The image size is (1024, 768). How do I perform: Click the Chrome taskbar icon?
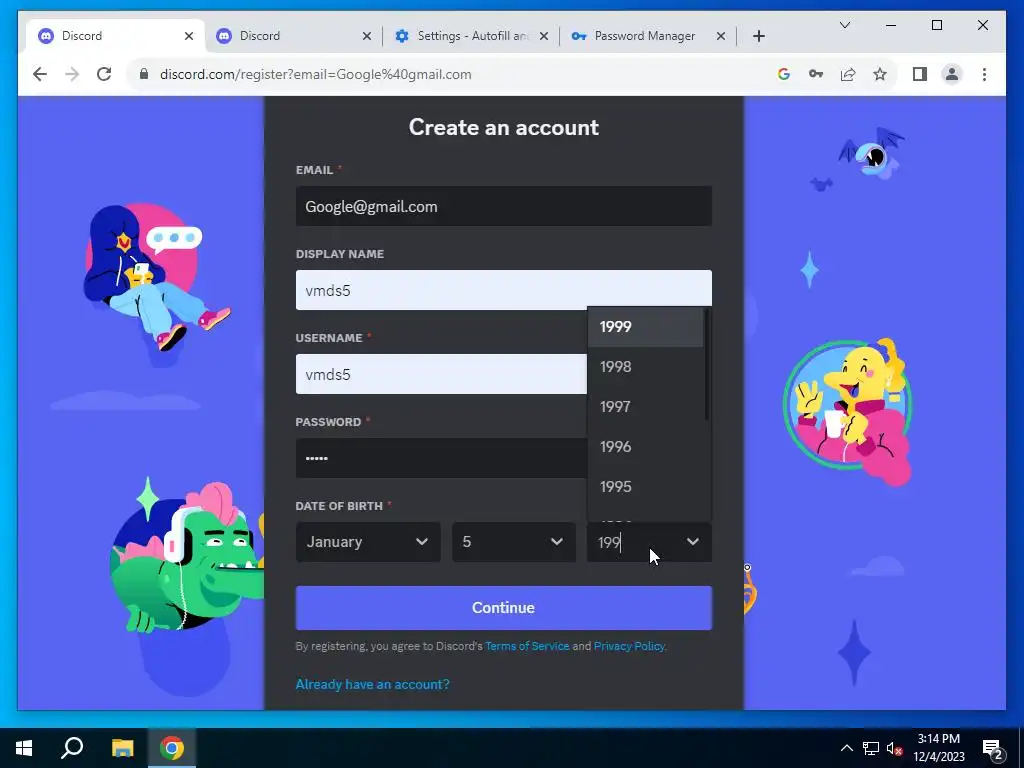click(172, 748)
